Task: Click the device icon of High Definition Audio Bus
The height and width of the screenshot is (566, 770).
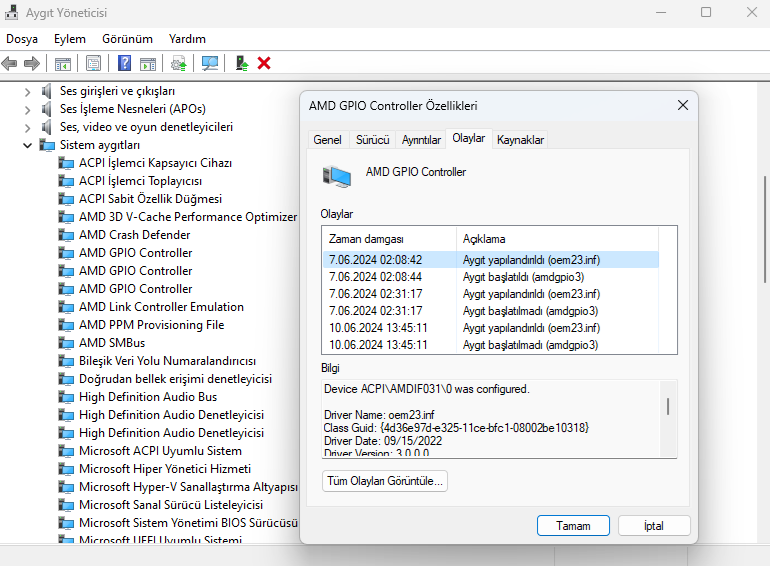Action: point(66,397)
